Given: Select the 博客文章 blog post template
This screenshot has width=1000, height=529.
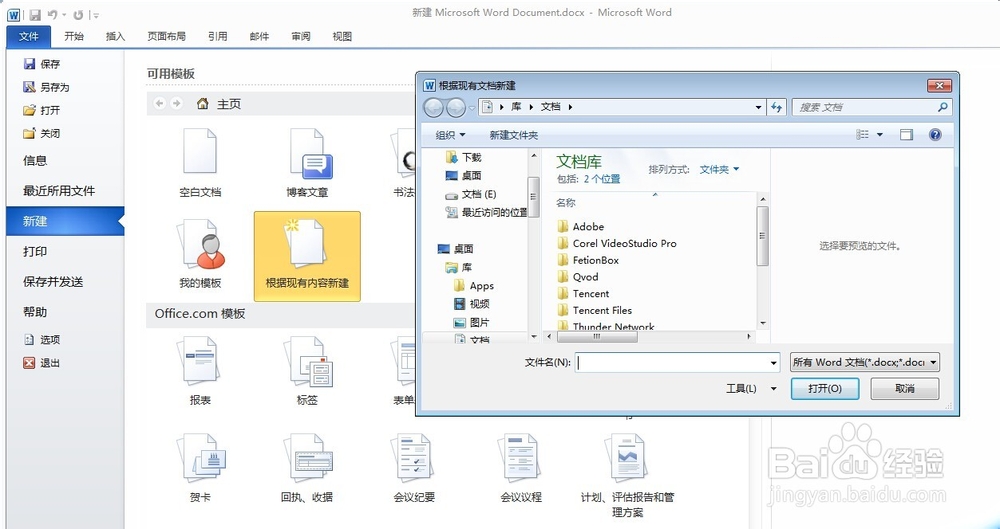Looking at the screenshot, I should [307, 163].
